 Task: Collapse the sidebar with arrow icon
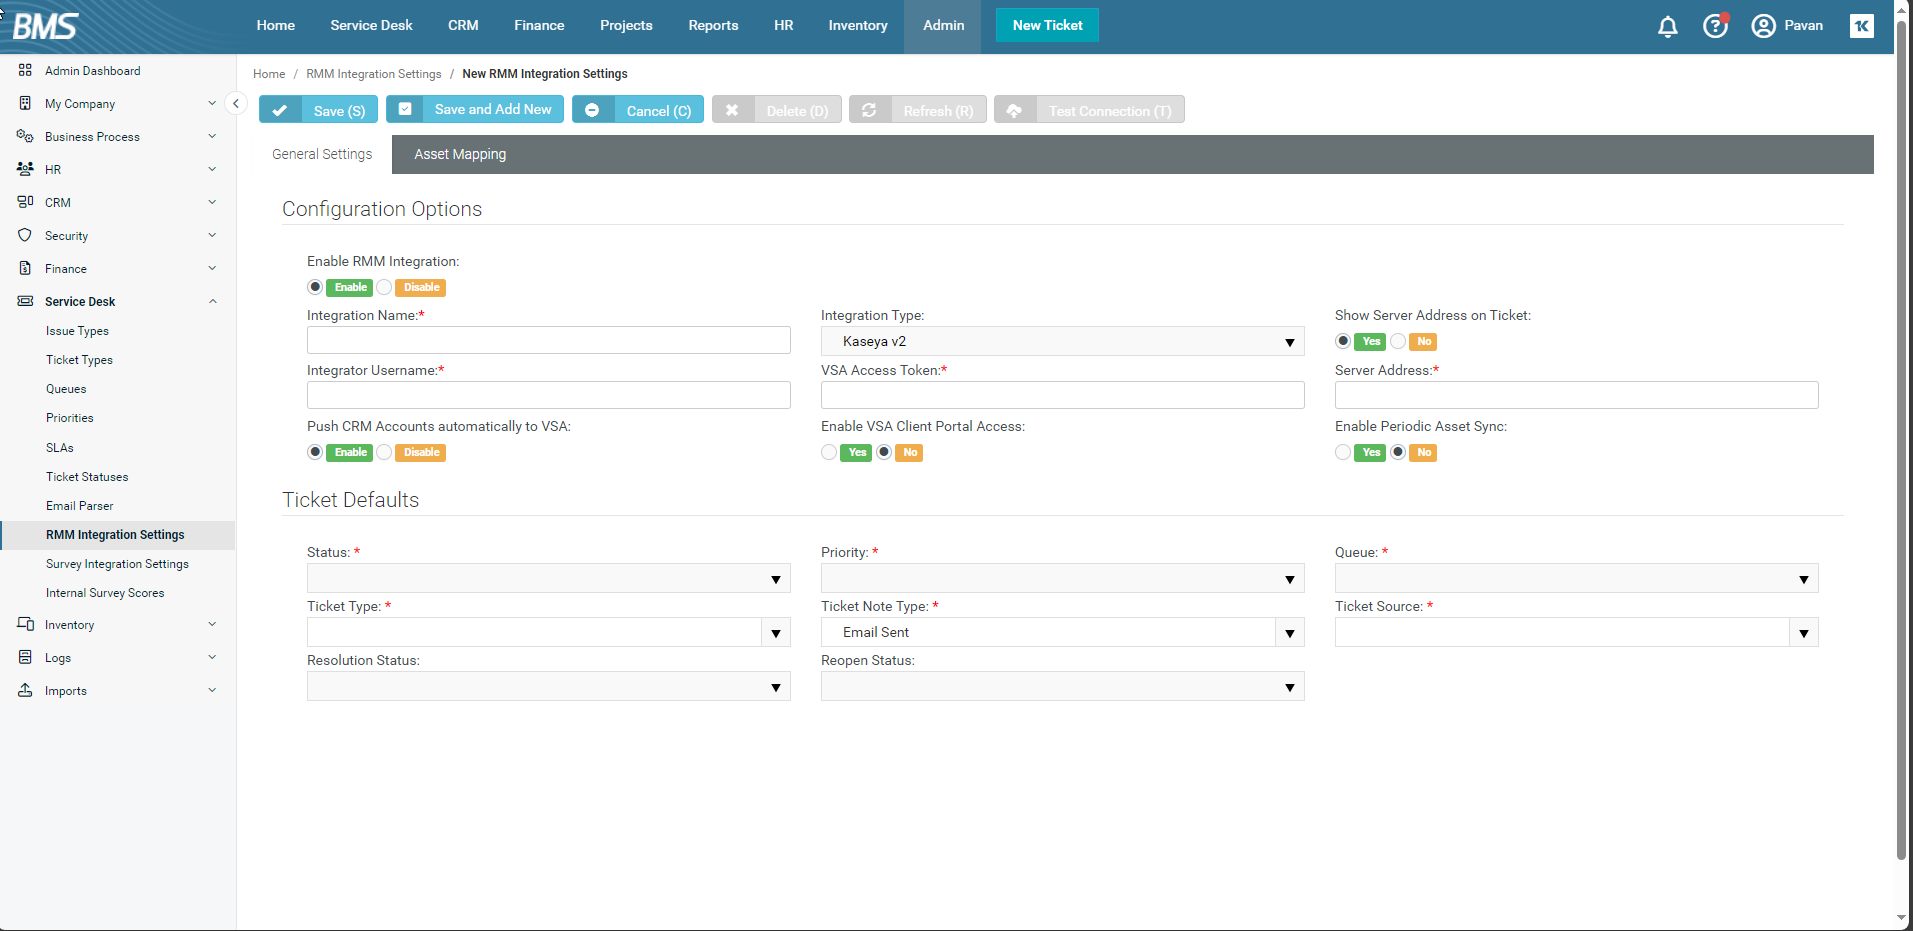236,103
